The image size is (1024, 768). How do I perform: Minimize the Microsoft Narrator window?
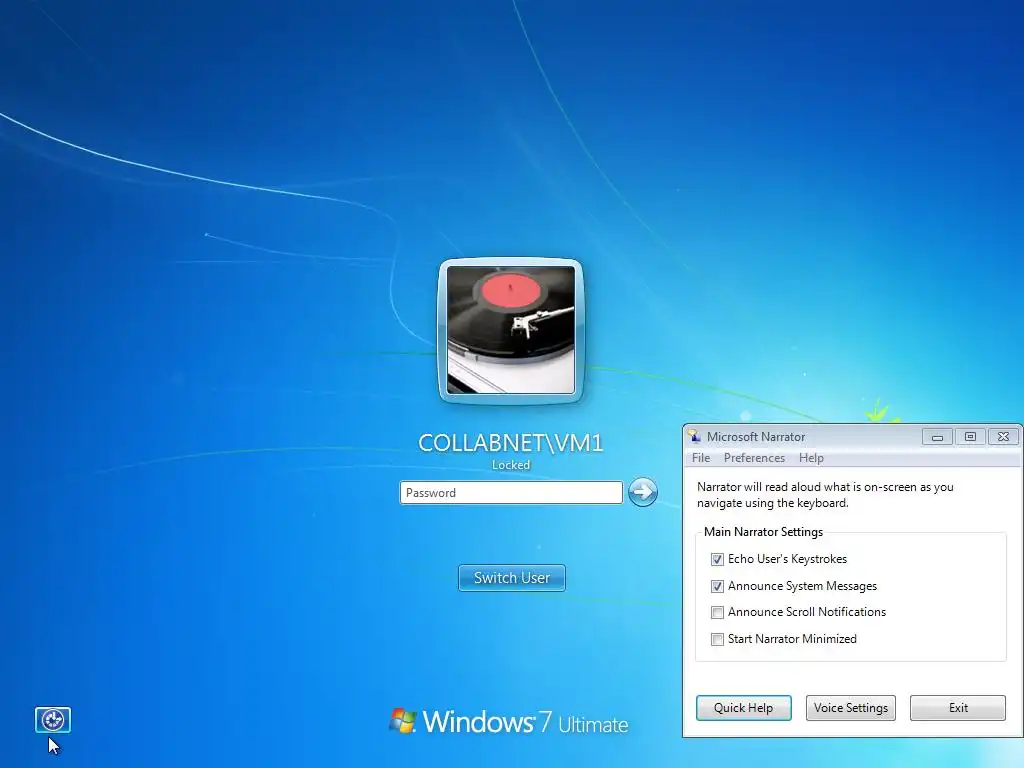pyautogui.click(x=937, y=437)
